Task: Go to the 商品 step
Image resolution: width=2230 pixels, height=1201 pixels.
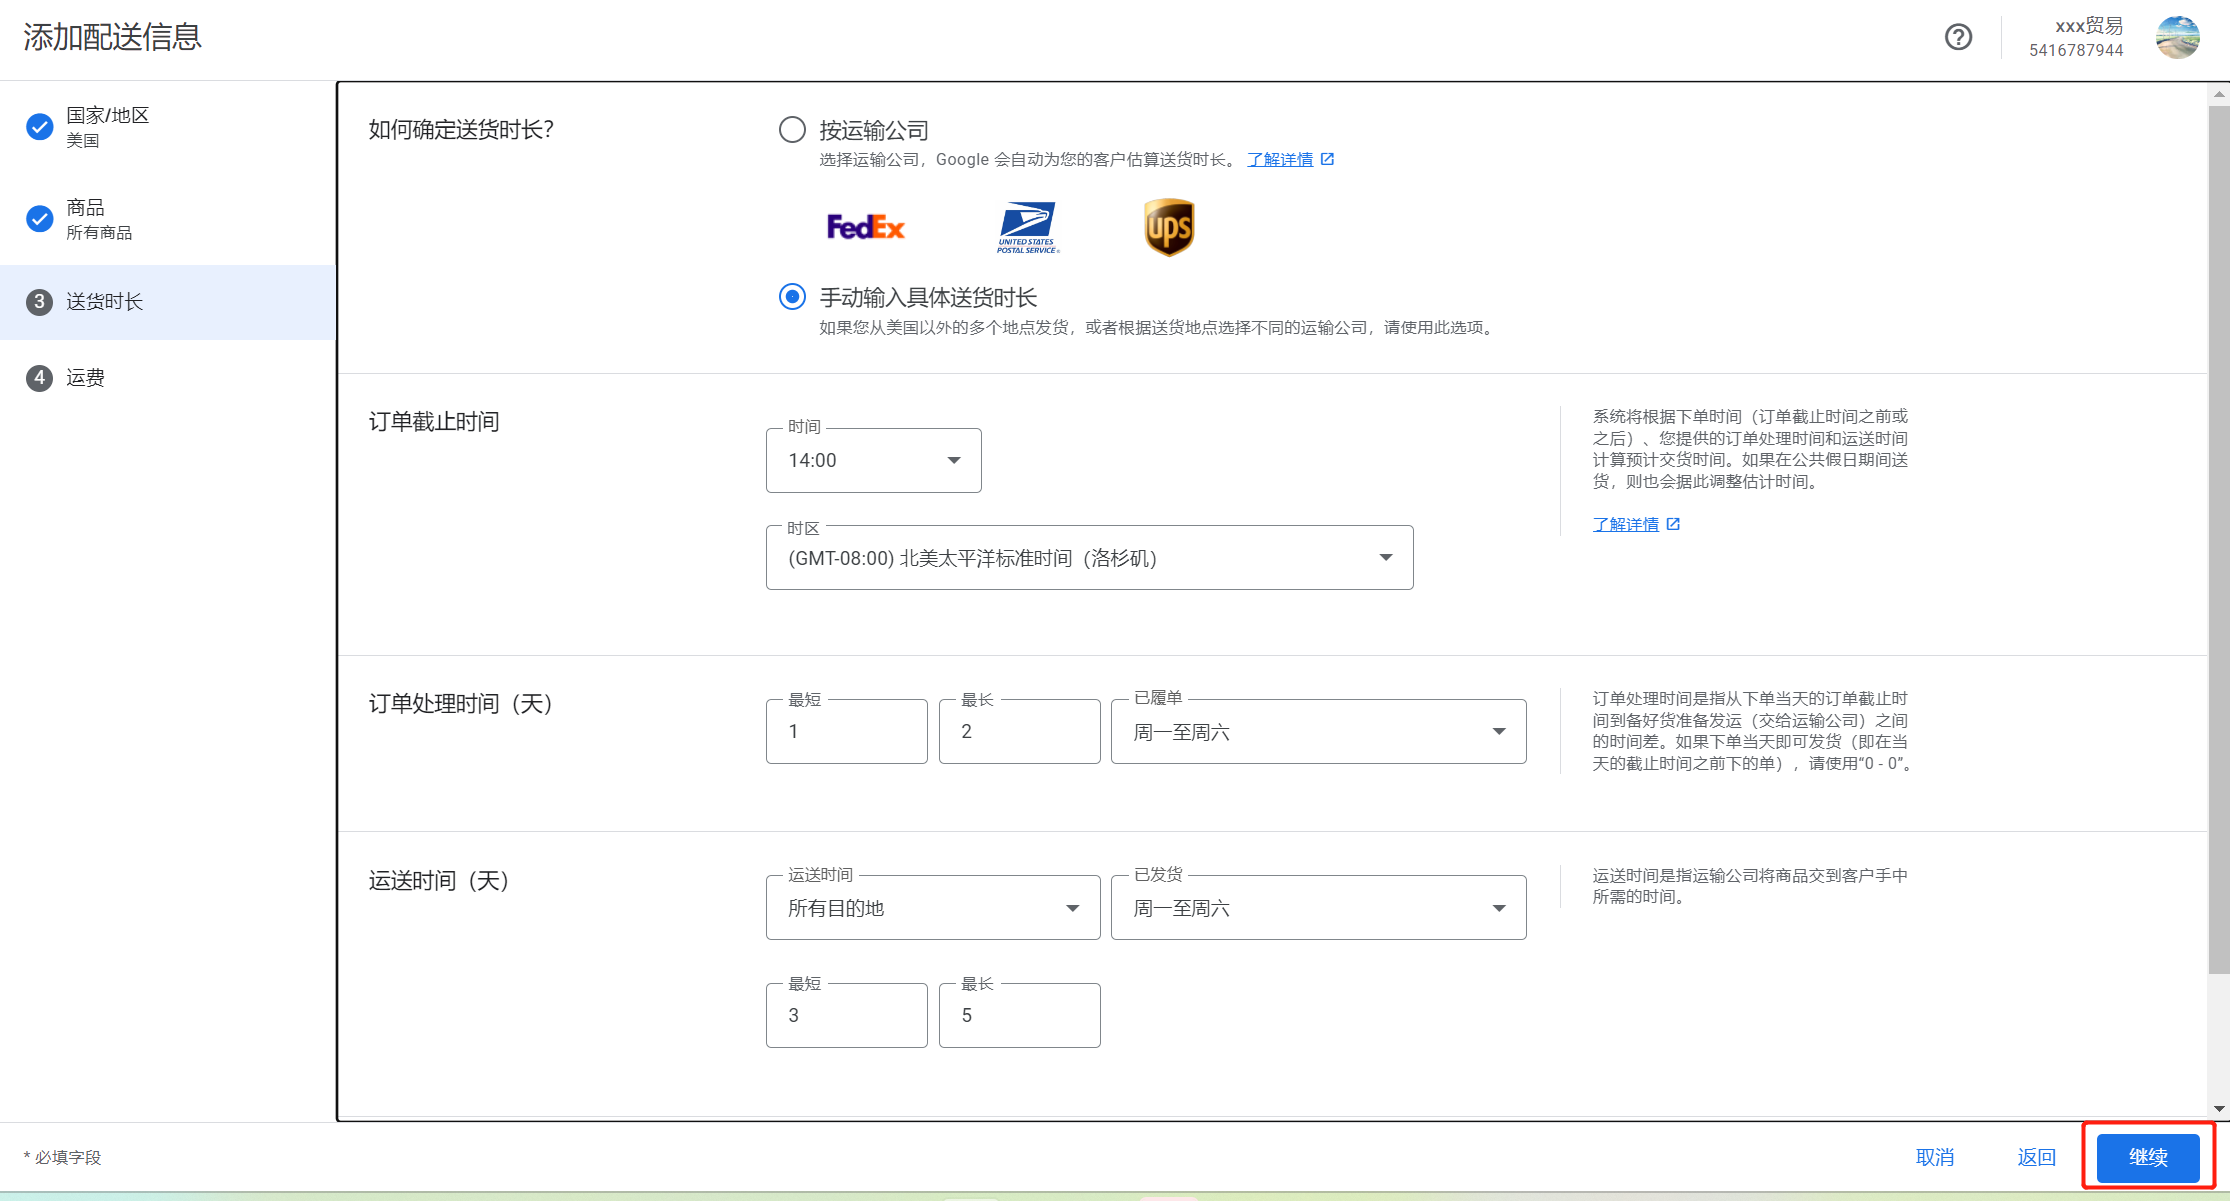Action: pos(168,219)
